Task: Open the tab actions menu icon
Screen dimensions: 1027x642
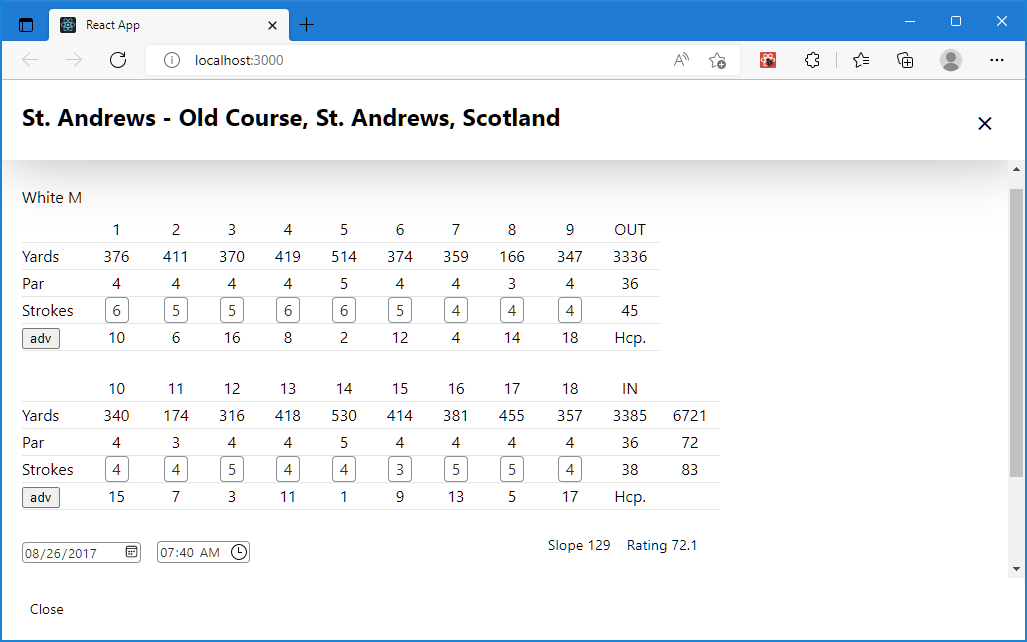Action: [26, 26]
